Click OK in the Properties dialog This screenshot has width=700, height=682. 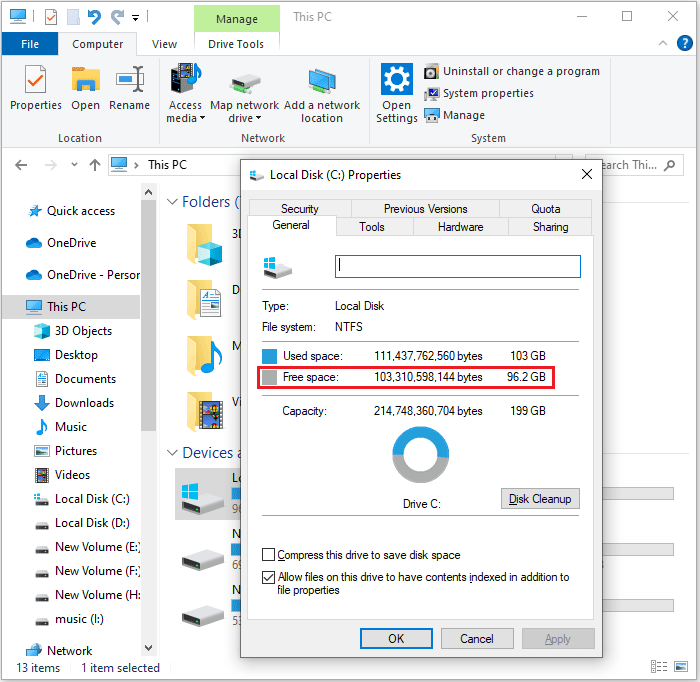[396, 639]
